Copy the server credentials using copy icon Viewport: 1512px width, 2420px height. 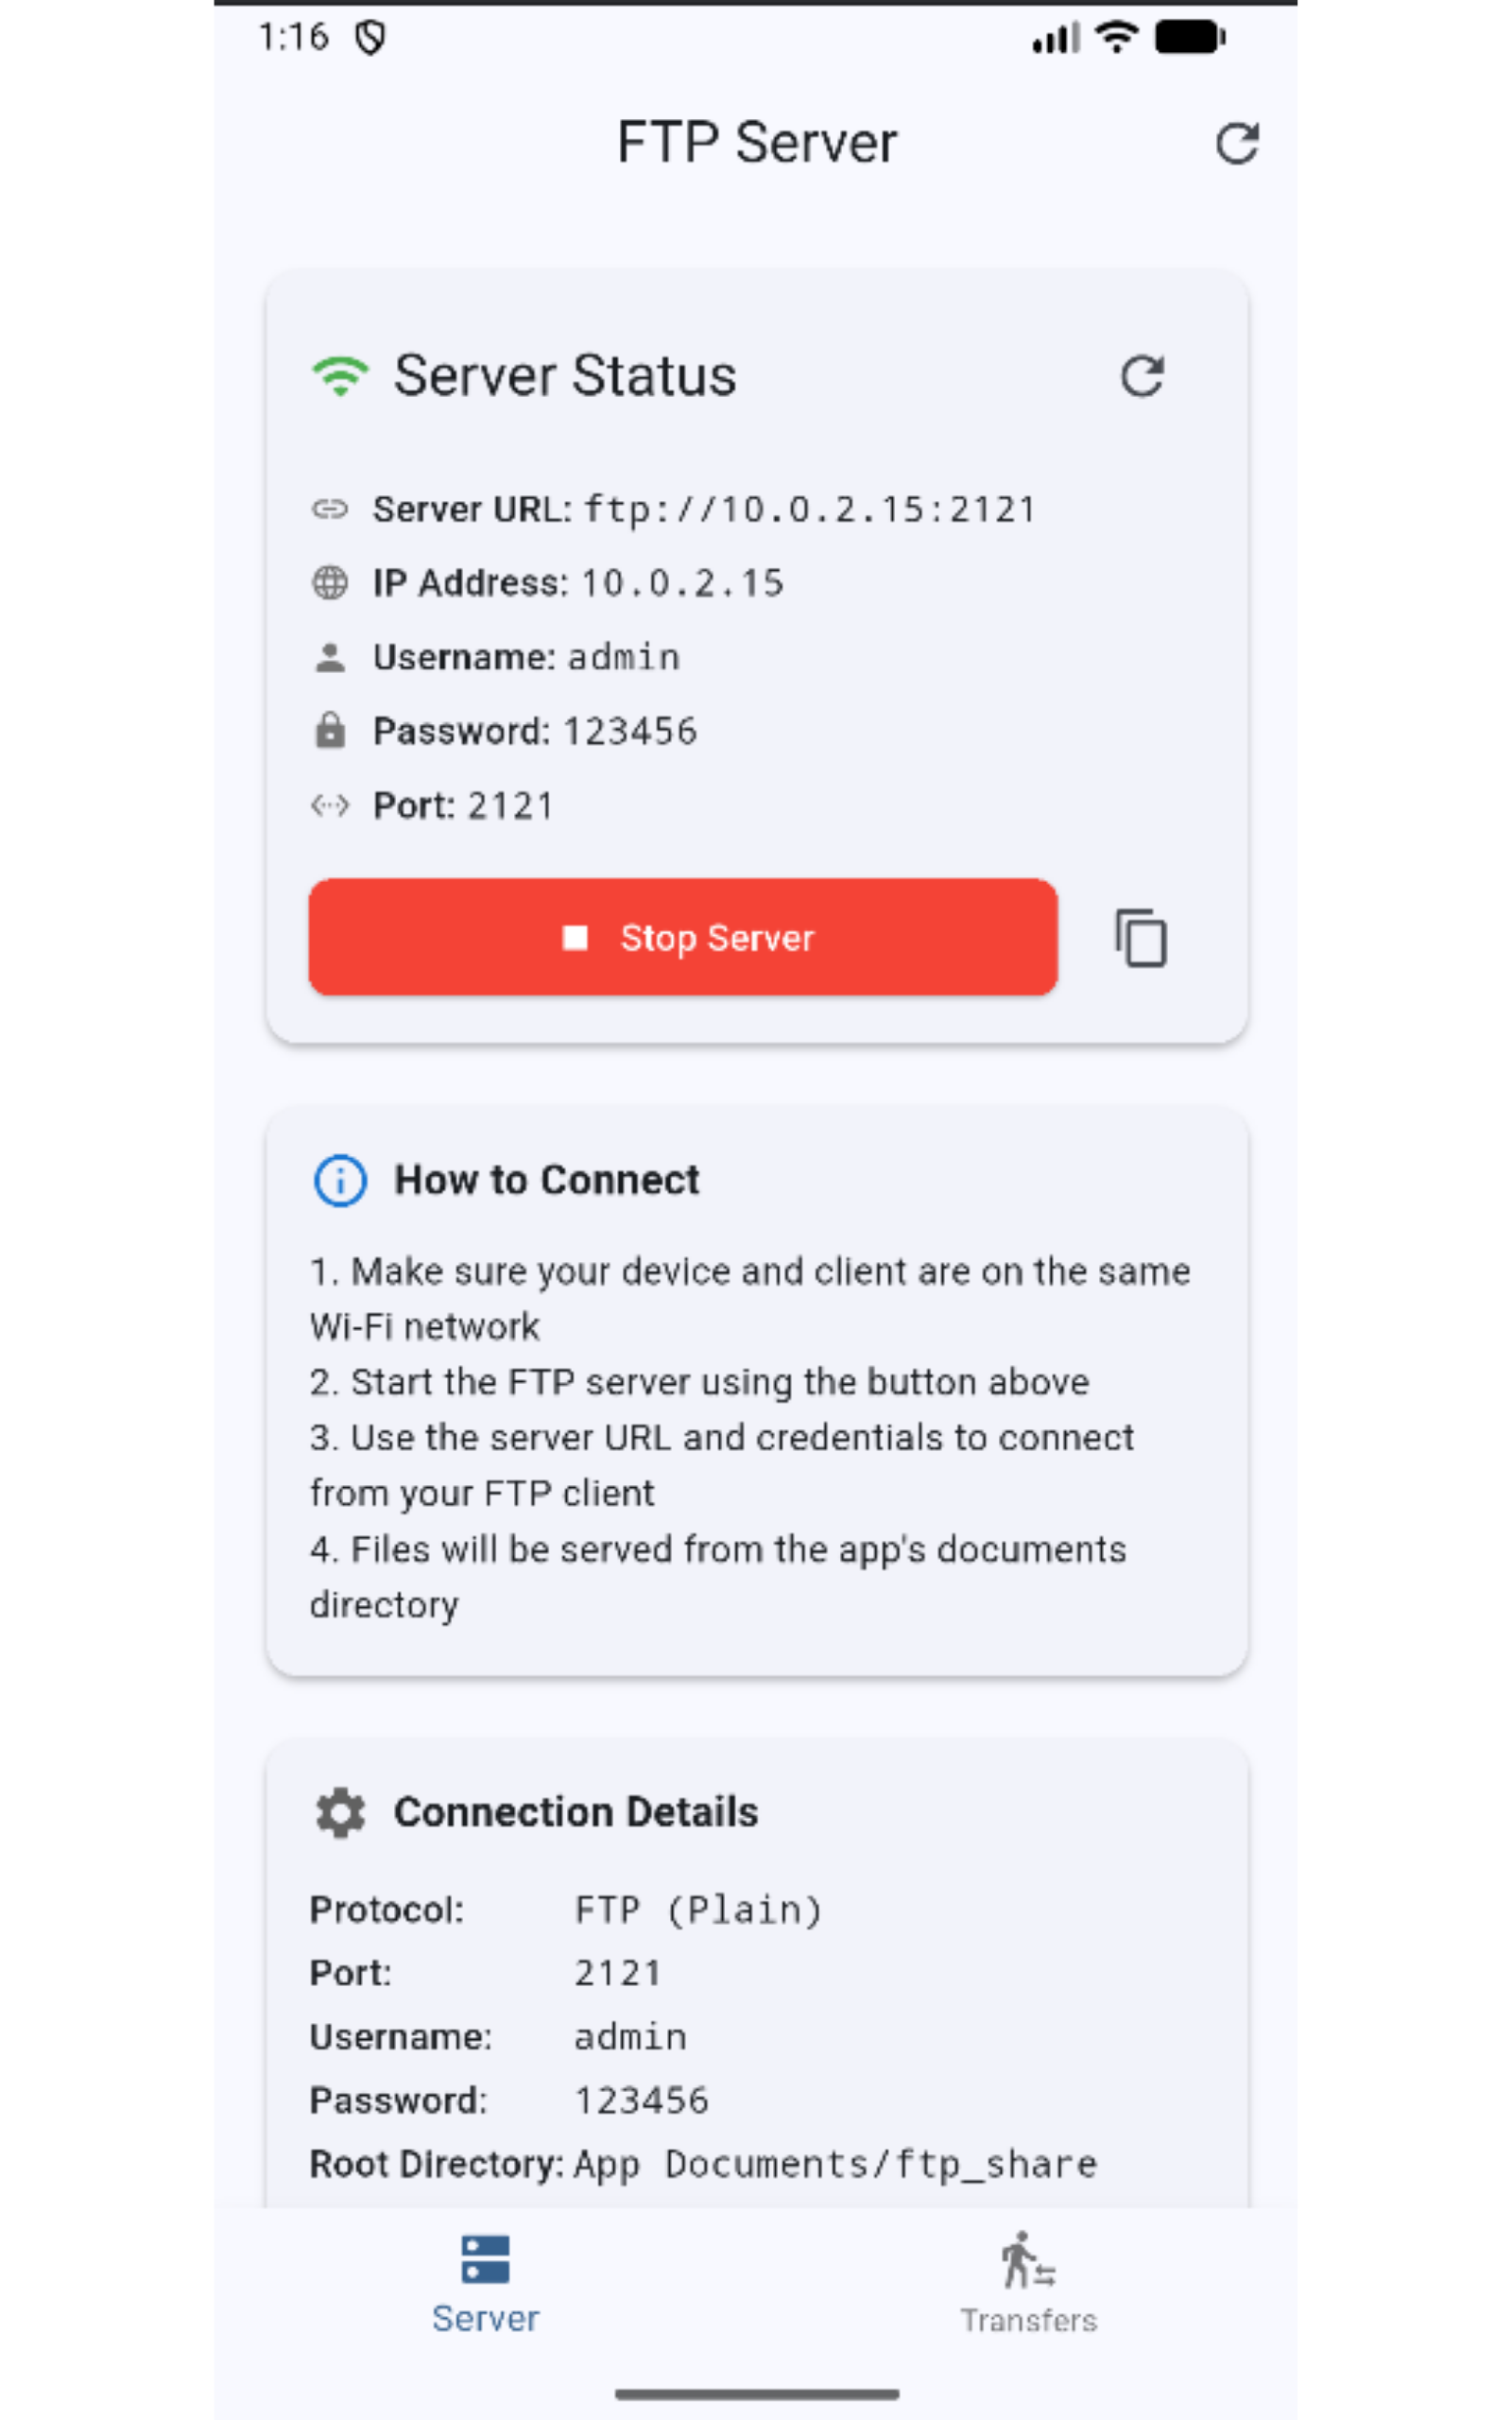click(x=1140, y=938)
